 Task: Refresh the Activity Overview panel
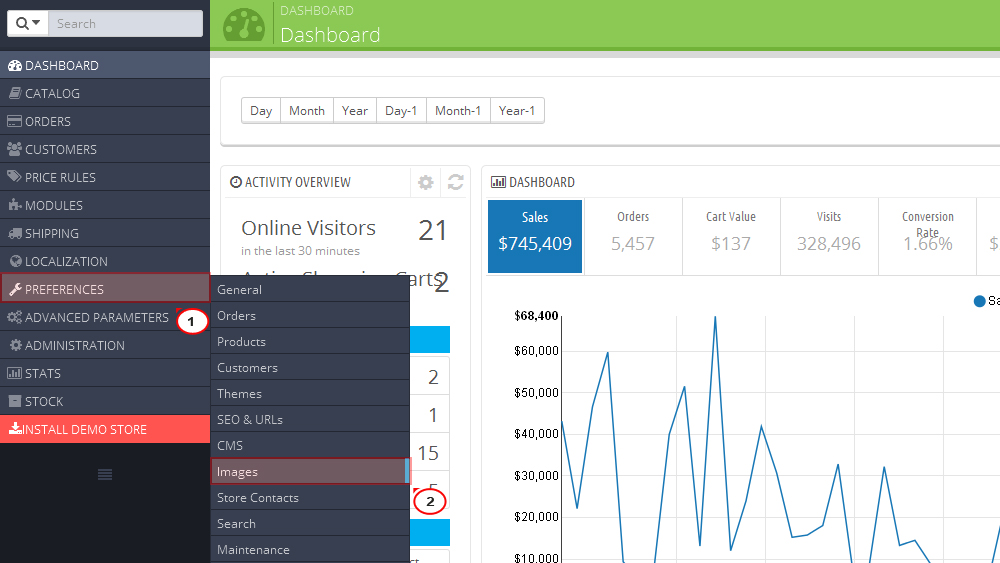[x=455, y=182]
